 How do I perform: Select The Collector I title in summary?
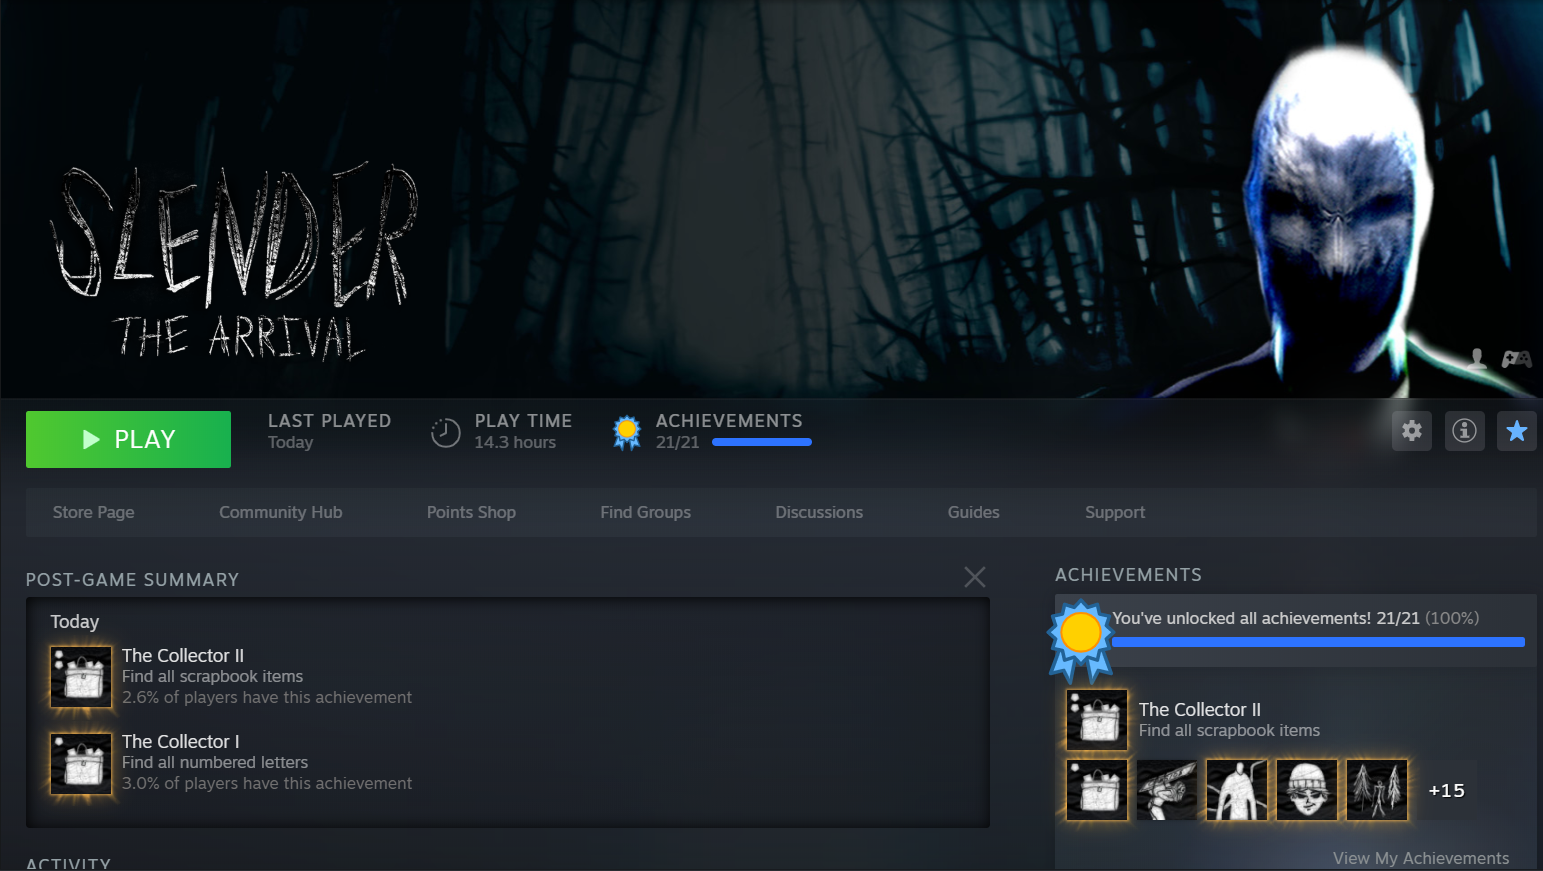[181, 741]
